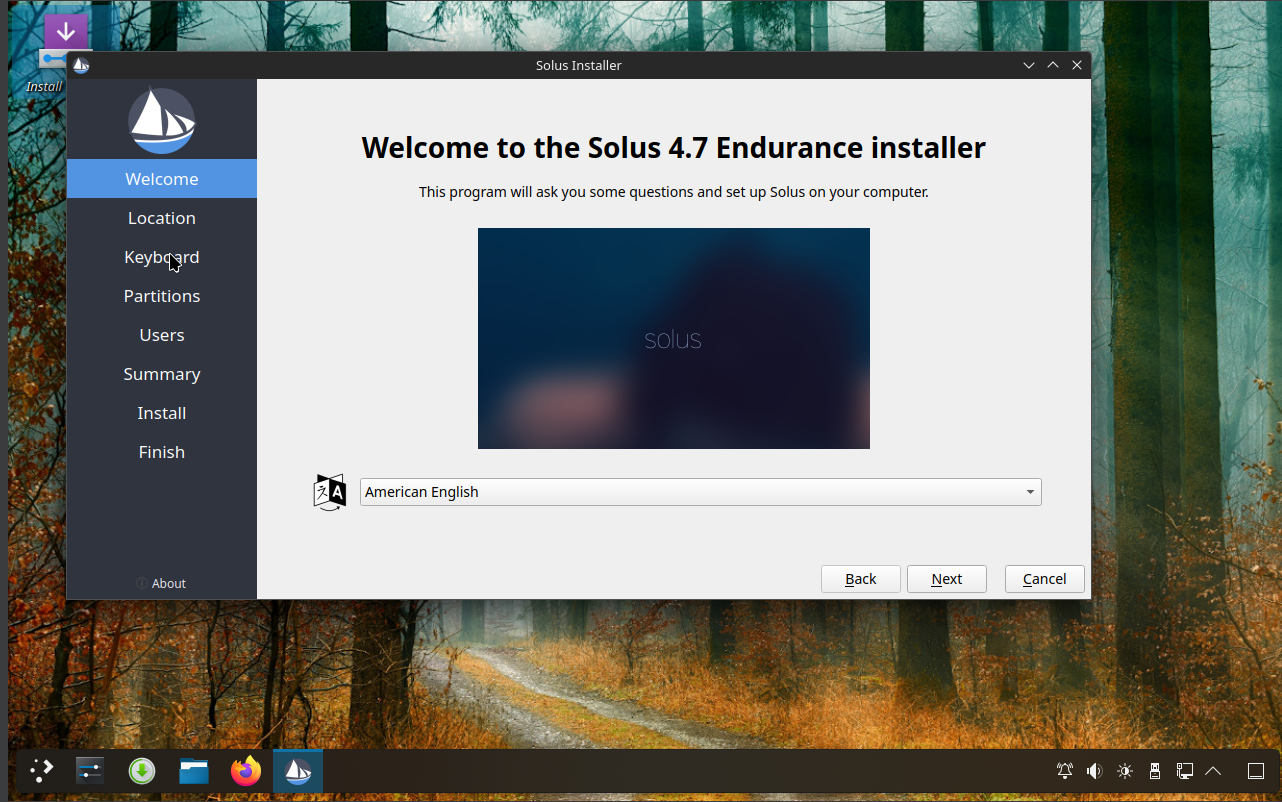Open the Location step in sidebar
The width and height of the screenshot is (1282, 802).
tap(161, 218)
